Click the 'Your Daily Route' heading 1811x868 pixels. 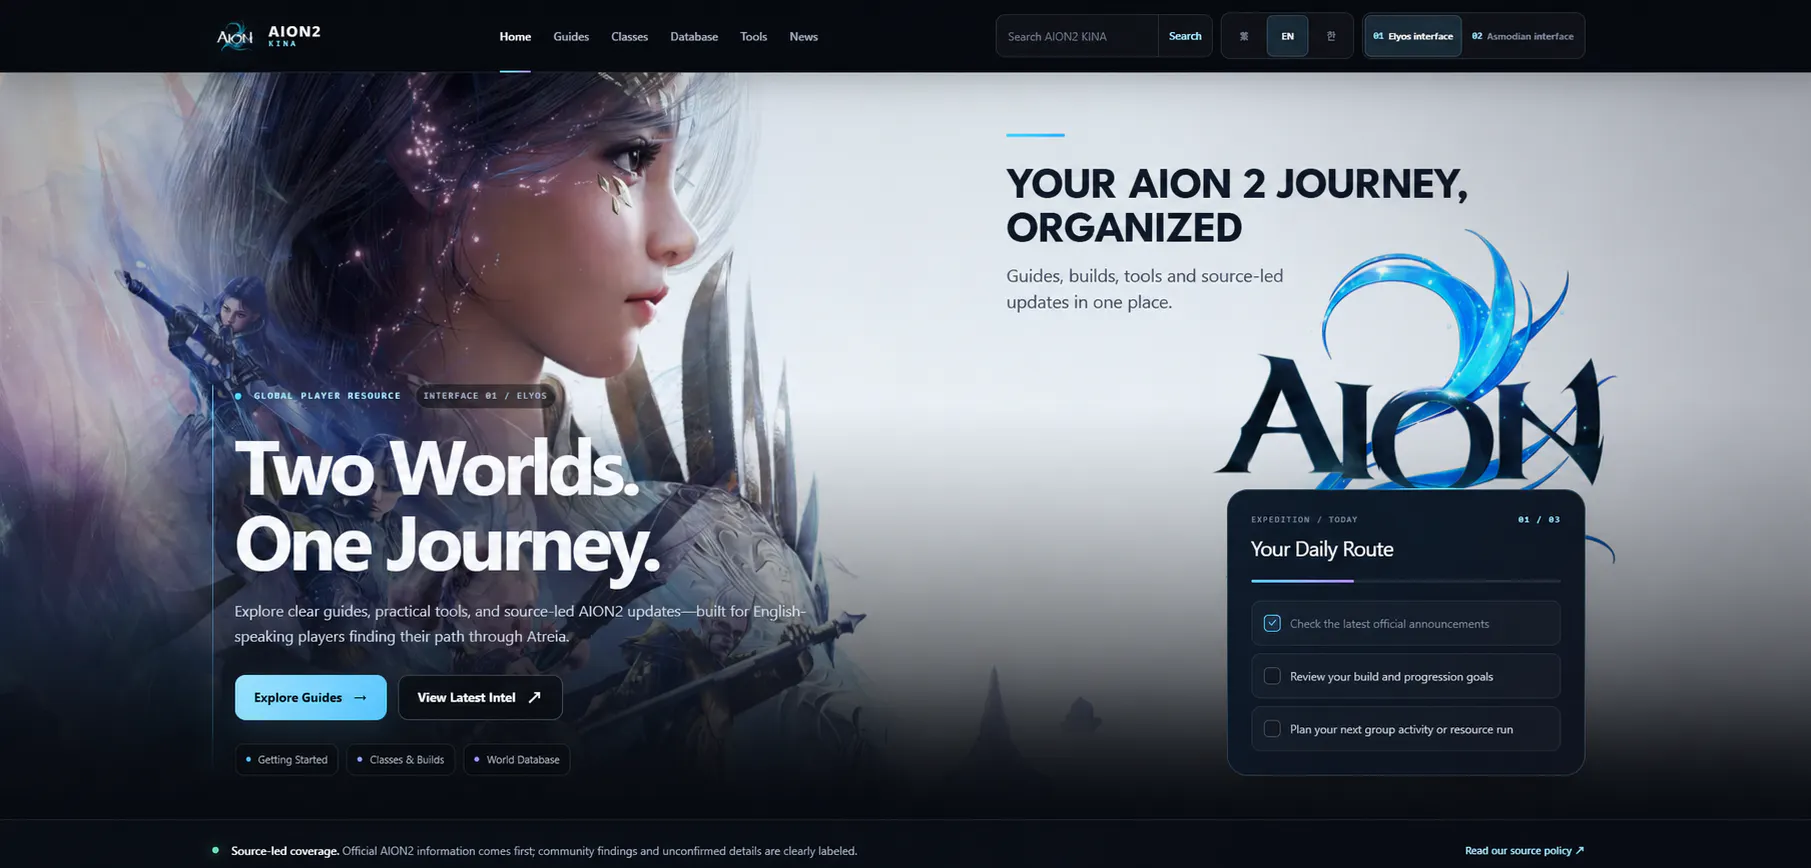pyautogui.click(x=1321, y=549)
